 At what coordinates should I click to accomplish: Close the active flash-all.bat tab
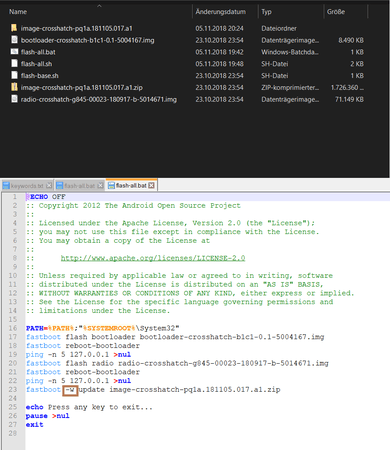tap(151, 185)
